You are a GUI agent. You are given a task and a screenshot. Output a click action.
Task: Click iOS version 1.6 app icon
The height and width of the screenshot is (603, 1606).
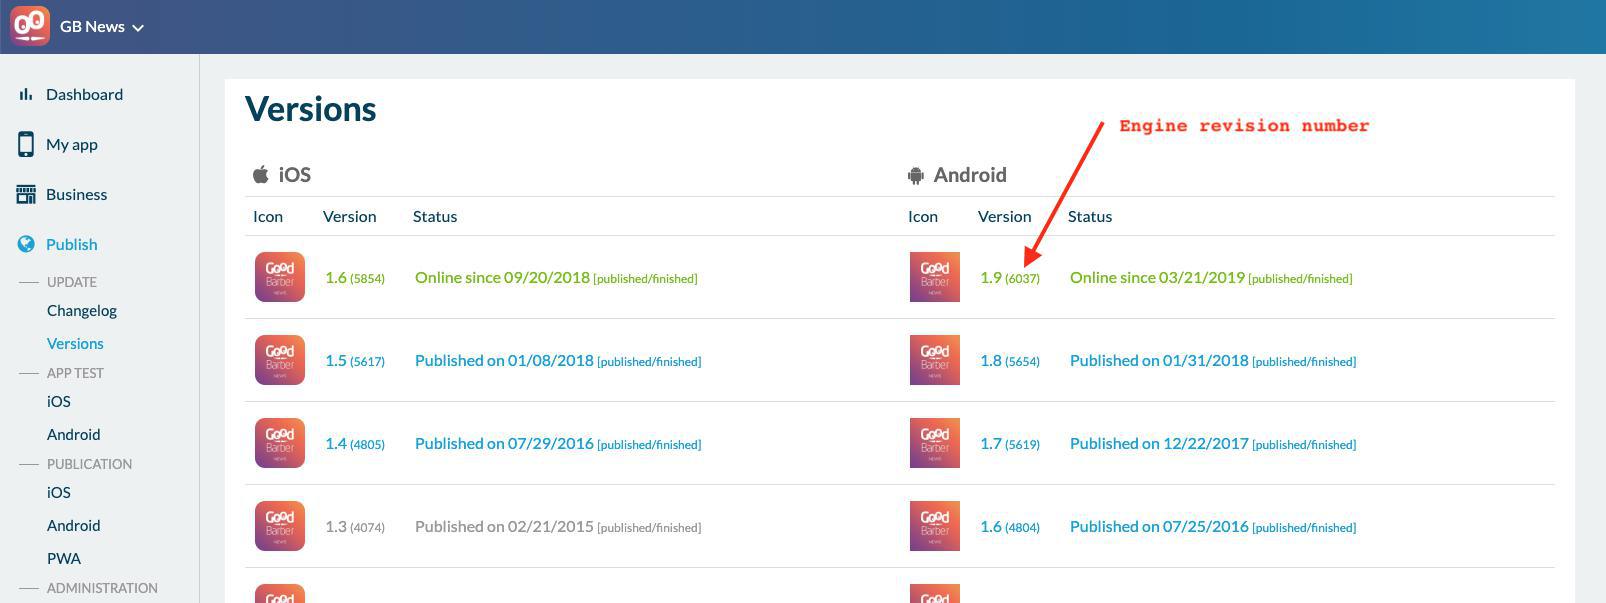click(x=280, y=277)
